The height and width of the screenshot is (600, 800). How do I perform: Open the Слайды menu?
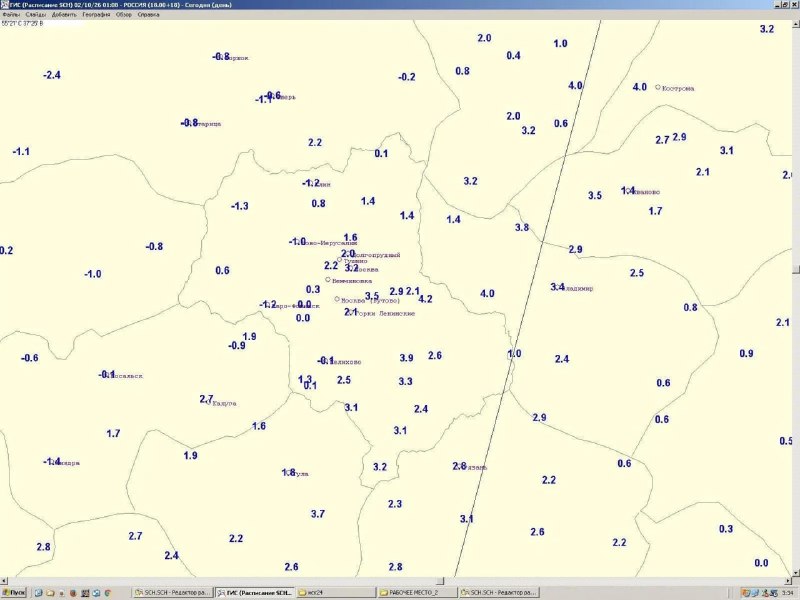click(36, 15)
